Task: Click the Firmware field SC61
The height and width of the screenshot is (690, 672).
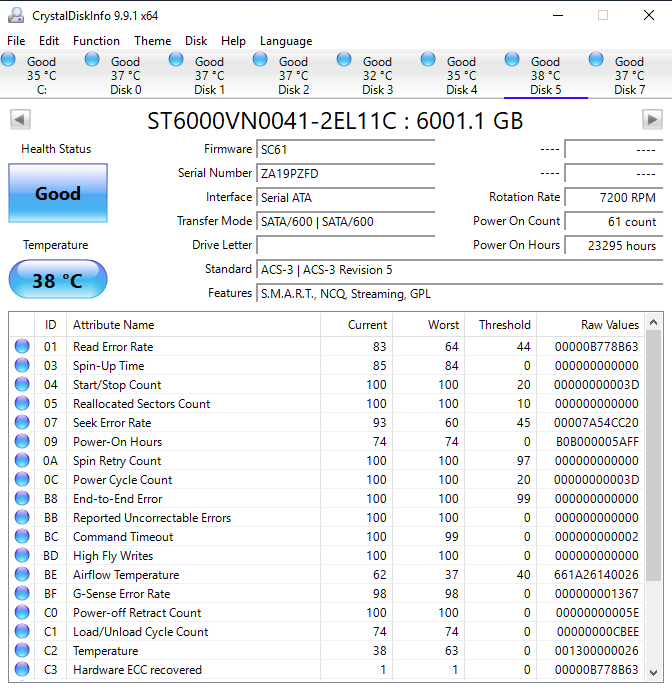Action: pos(346,150)
